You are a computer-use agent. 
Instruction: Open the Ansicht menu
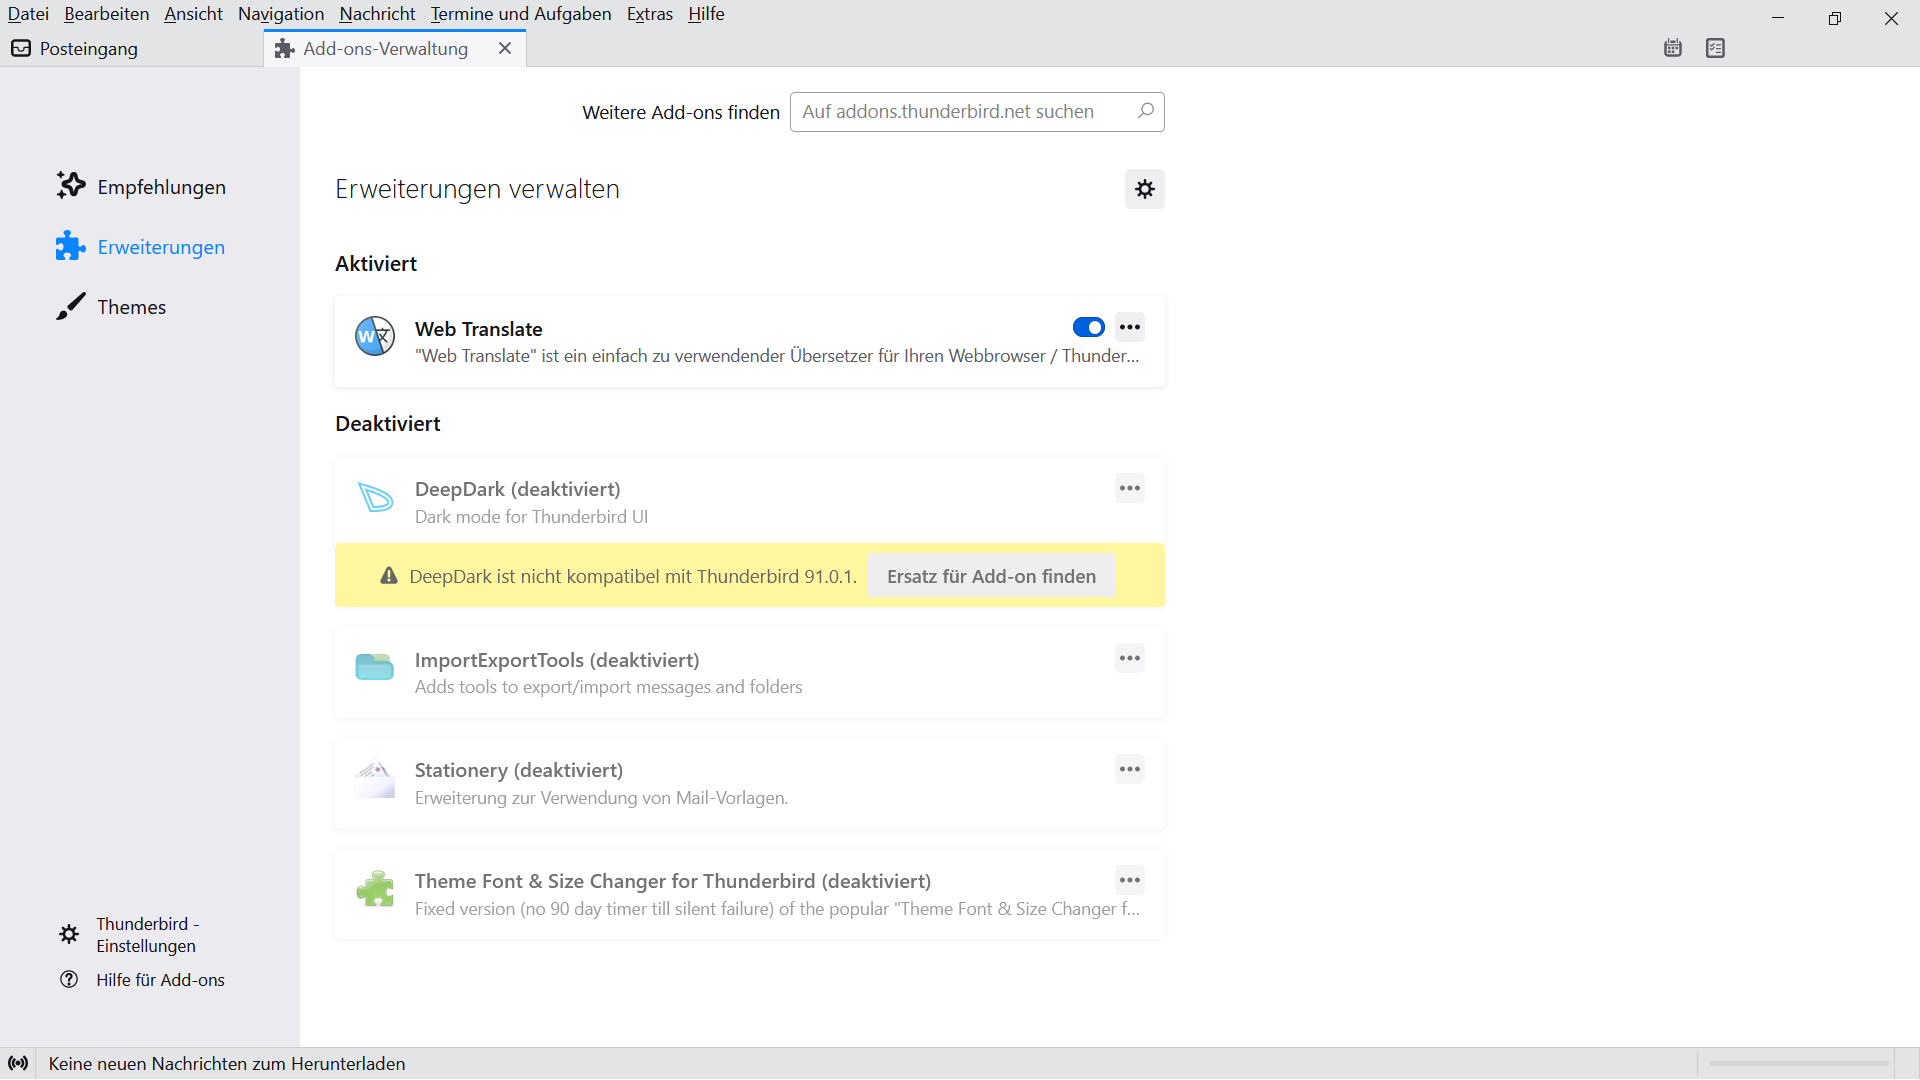pos(193,14)
